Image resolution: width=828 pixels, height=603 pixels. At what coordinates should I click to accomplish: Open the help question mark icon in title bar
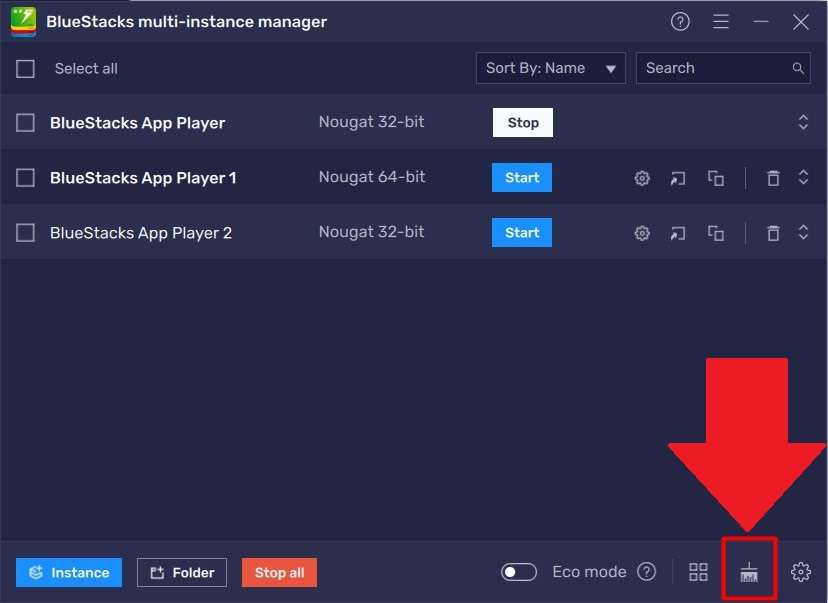point(680,22)
